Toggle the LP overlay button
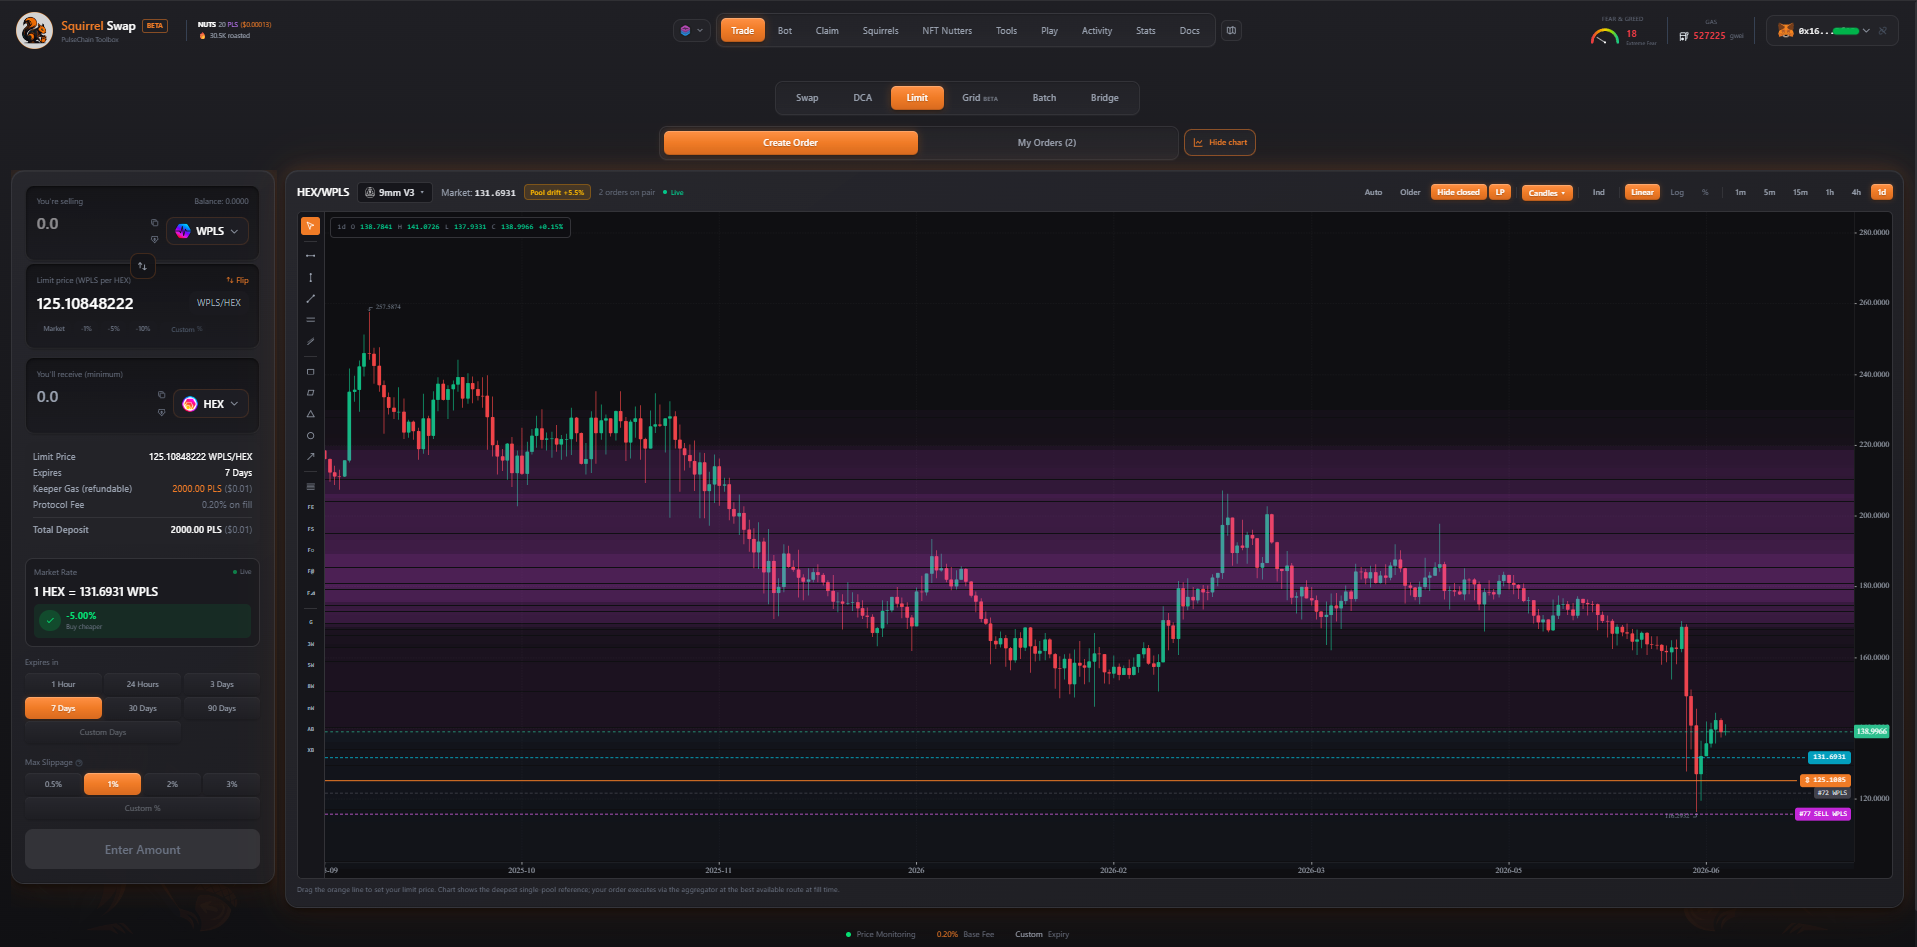This screenshot has width=1917, height=947. [1500, 192]
